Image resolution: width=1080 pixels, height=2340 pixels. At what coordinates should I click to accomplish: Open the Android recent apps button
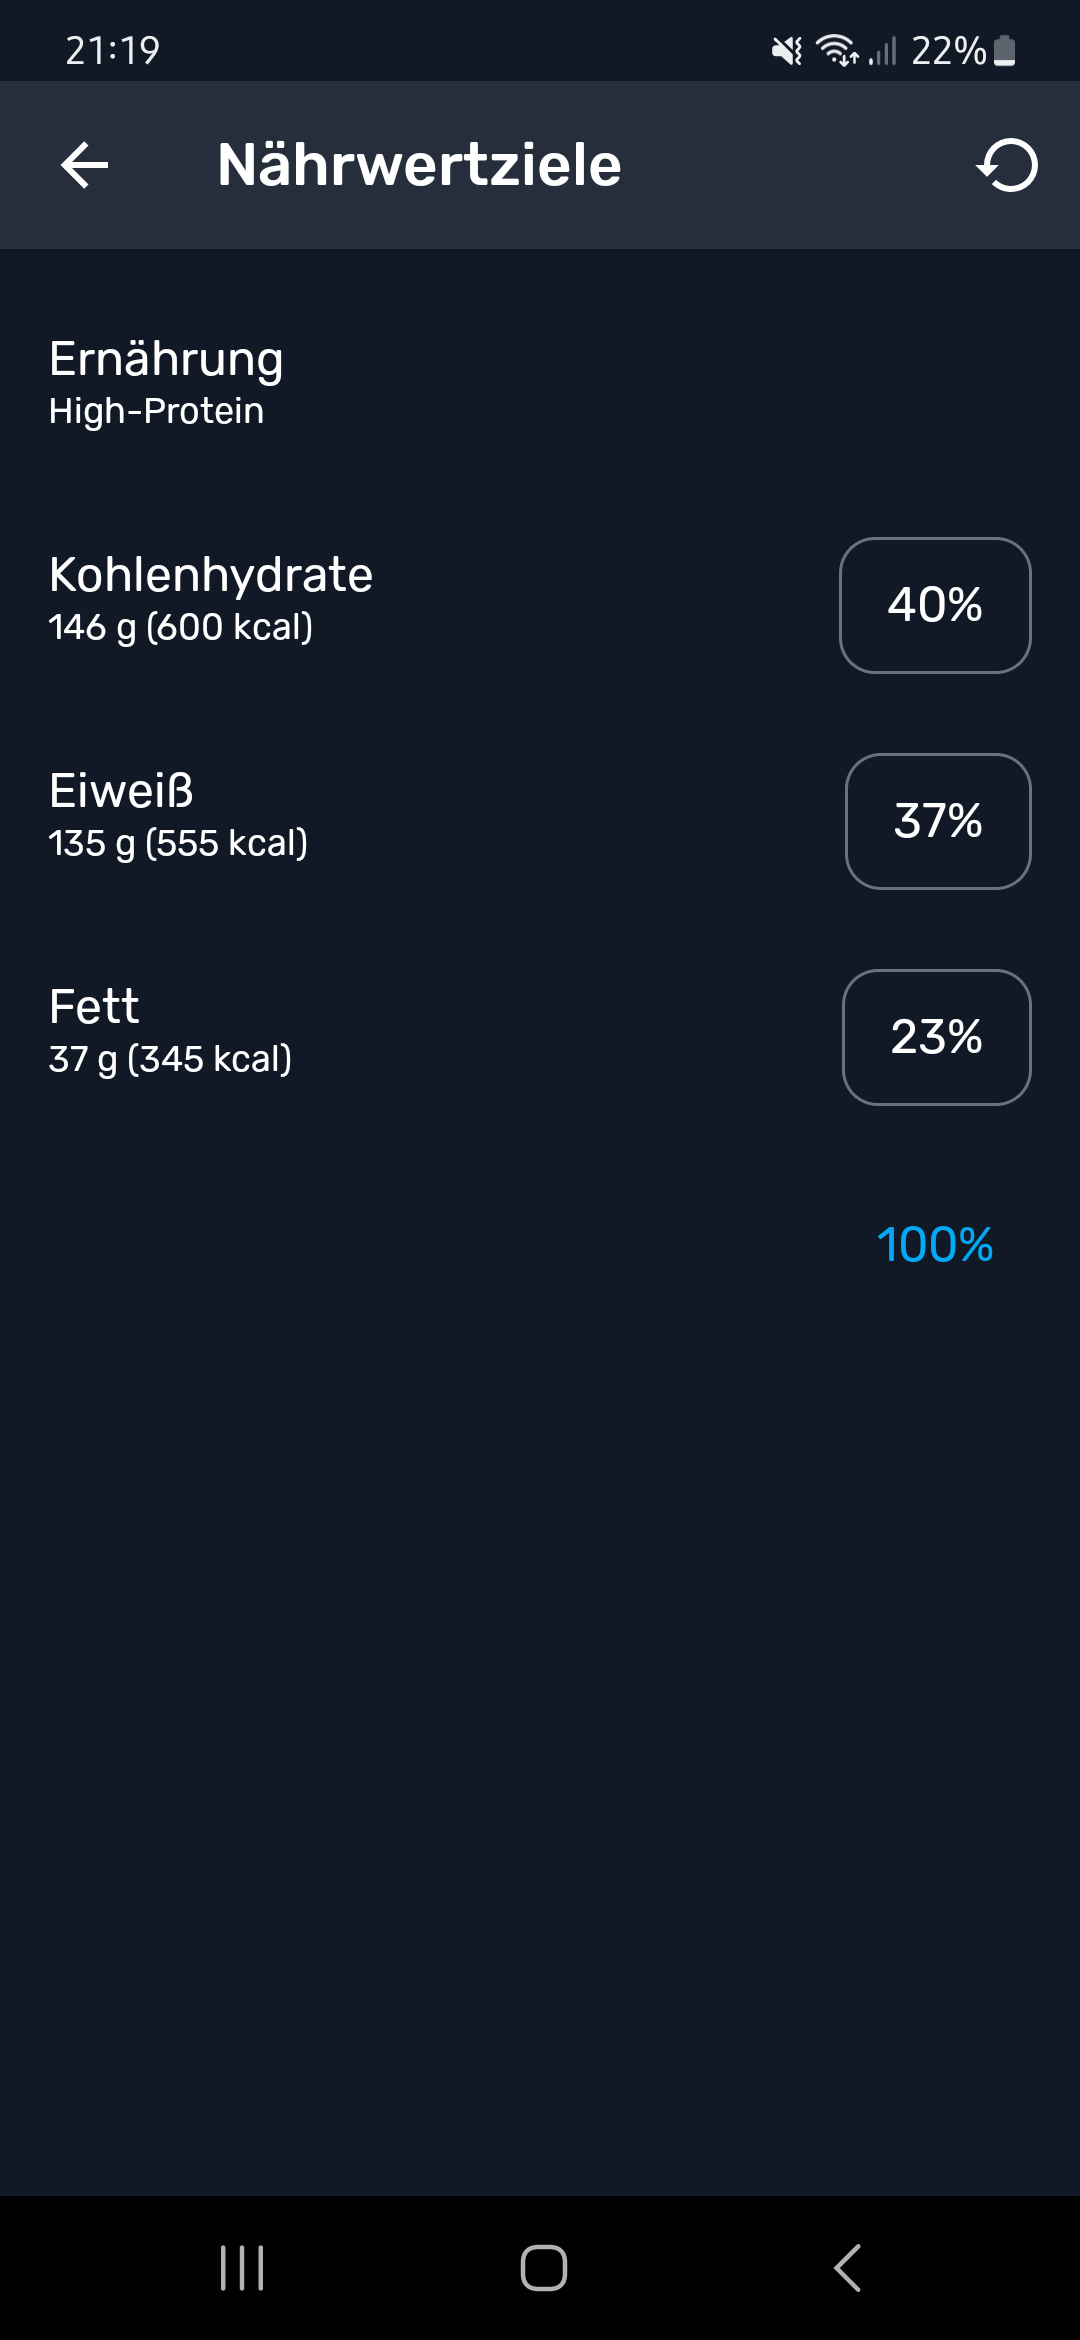[242, 2267]
